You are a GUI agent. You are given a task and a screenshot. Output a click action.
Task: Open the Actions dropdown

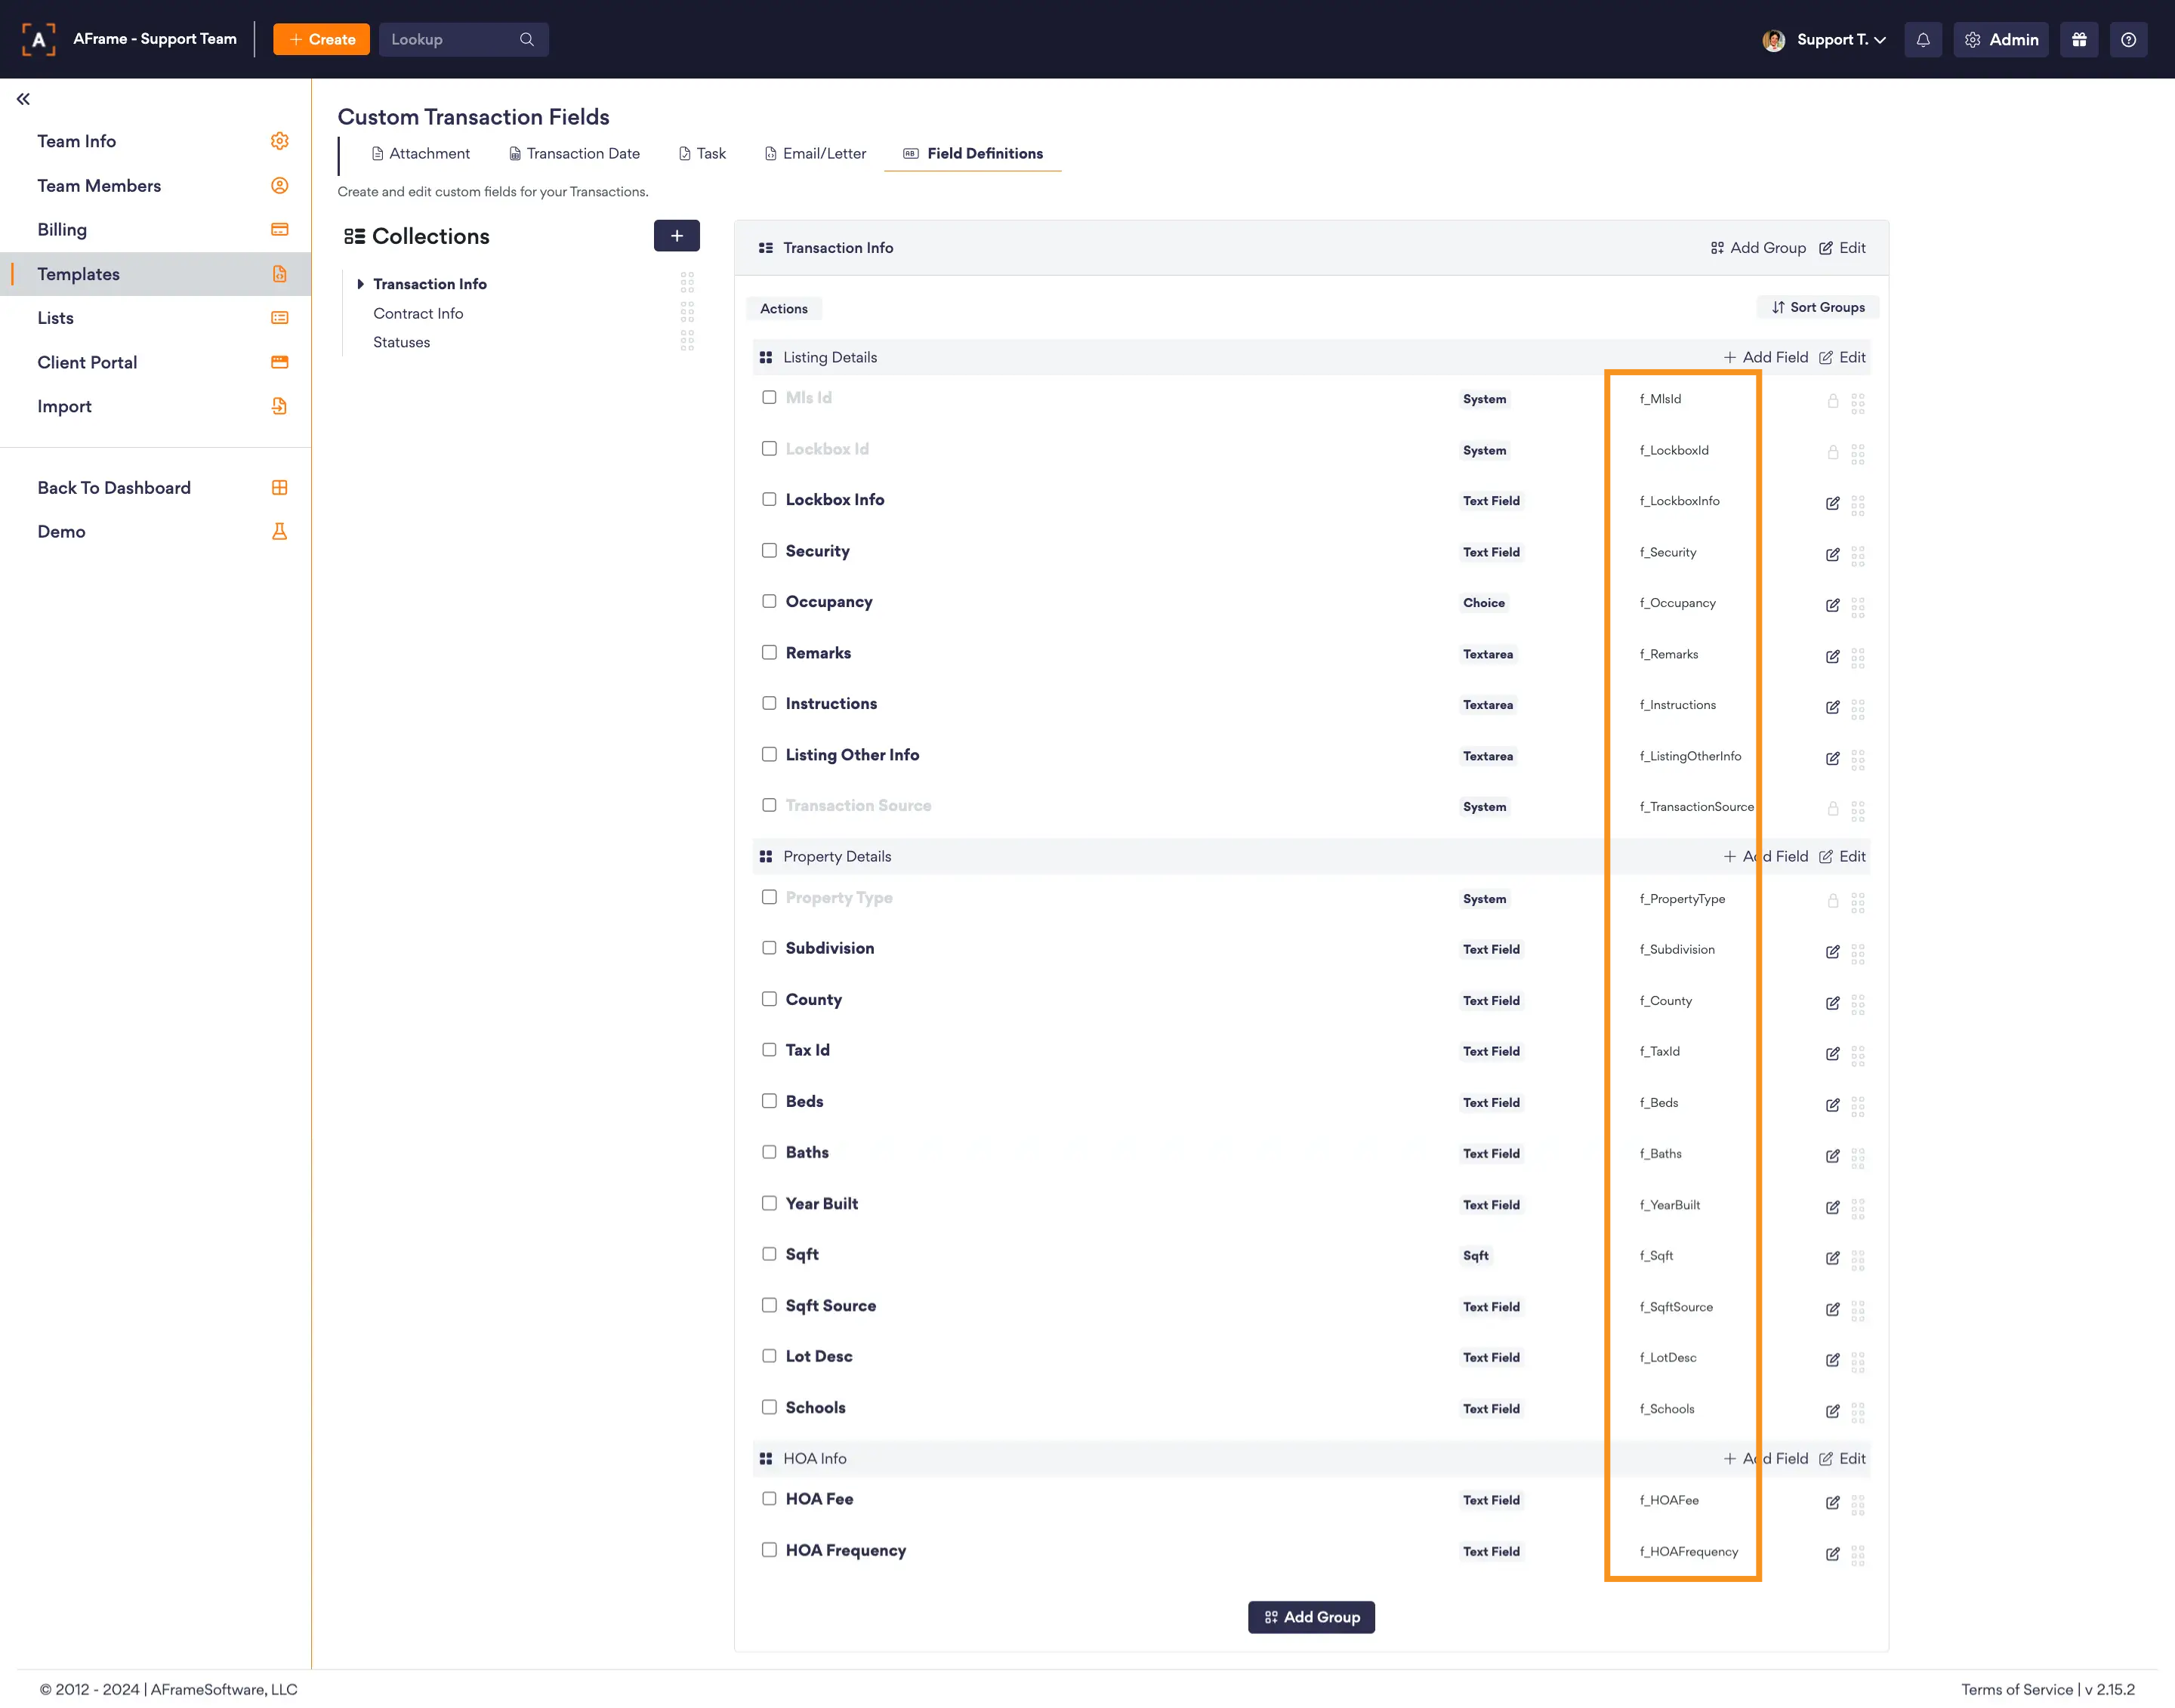[x=783, y=309]
